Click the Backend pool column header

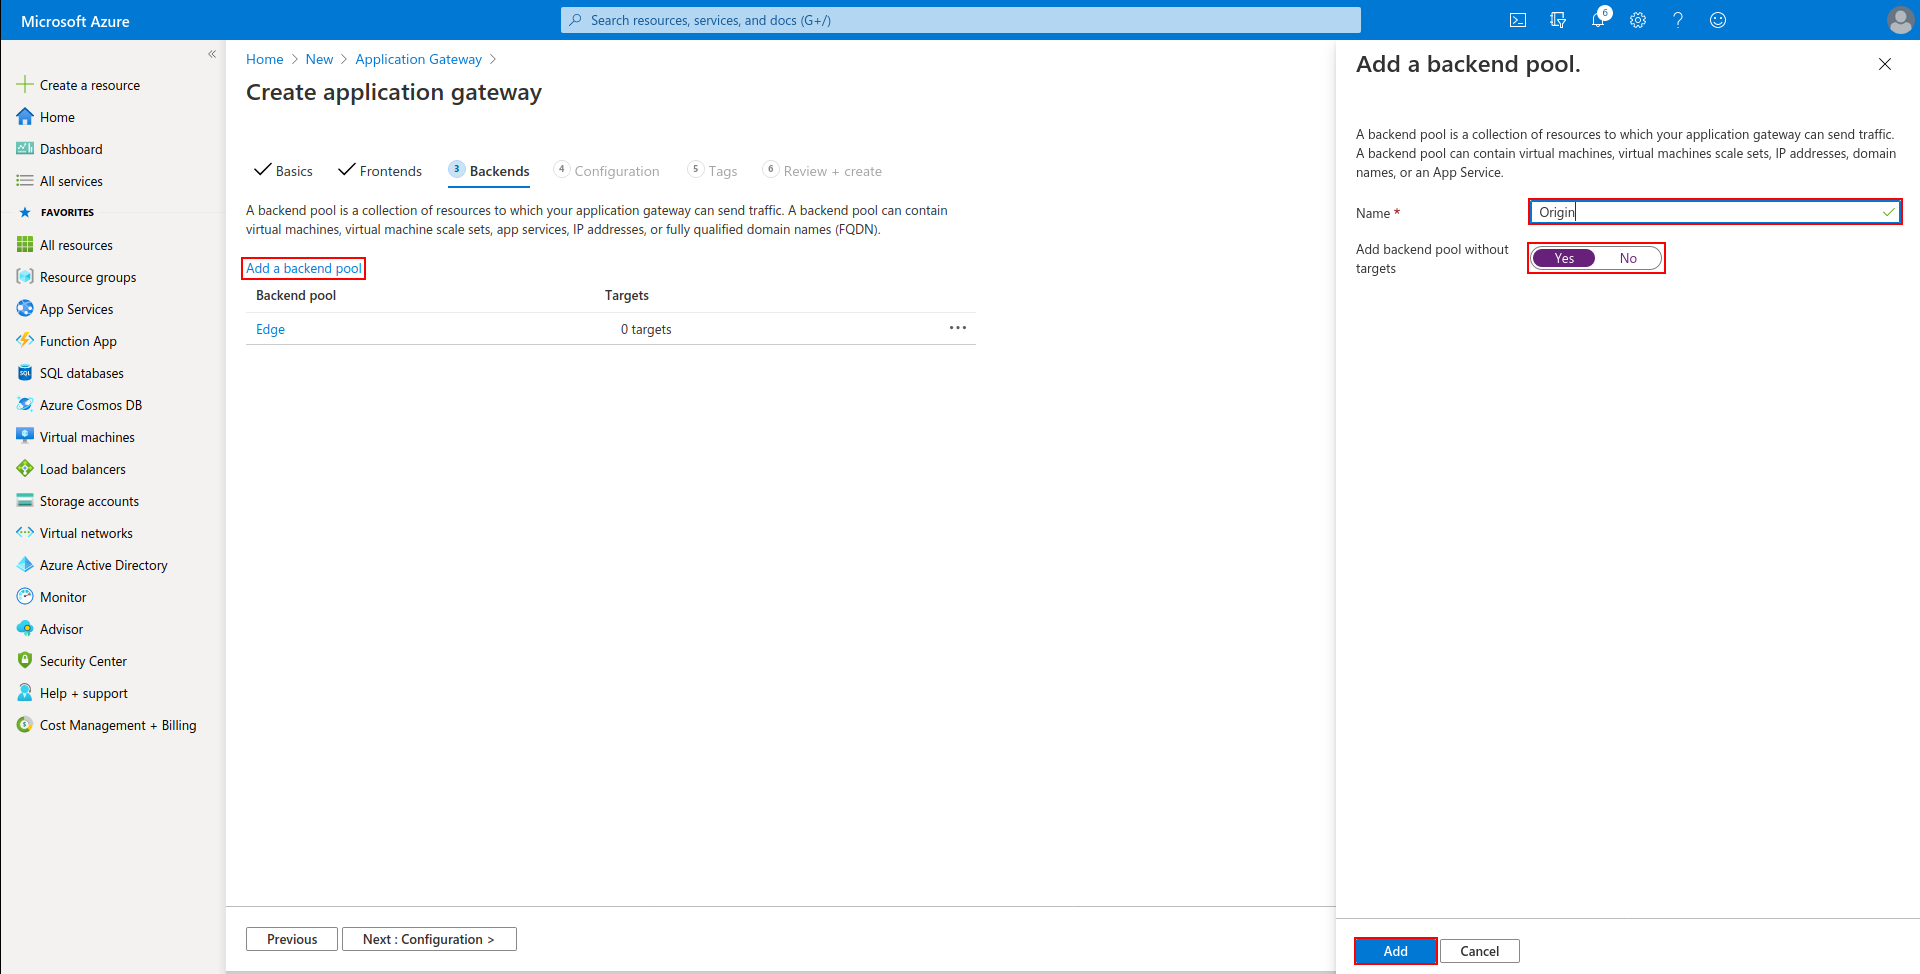(296, 295)
